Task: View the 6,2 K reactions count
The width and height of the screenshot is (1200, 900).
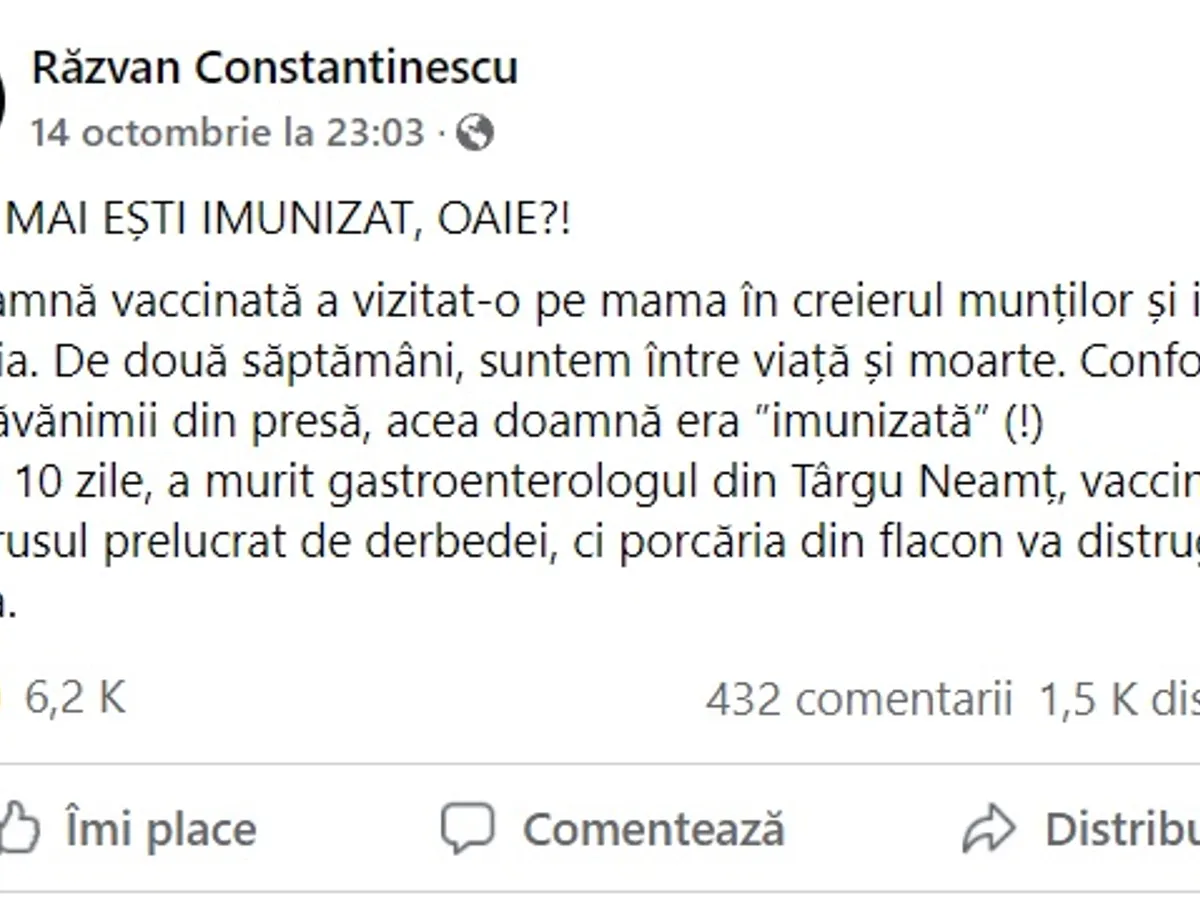Action: pyautogui.click(x=76, y=699)
